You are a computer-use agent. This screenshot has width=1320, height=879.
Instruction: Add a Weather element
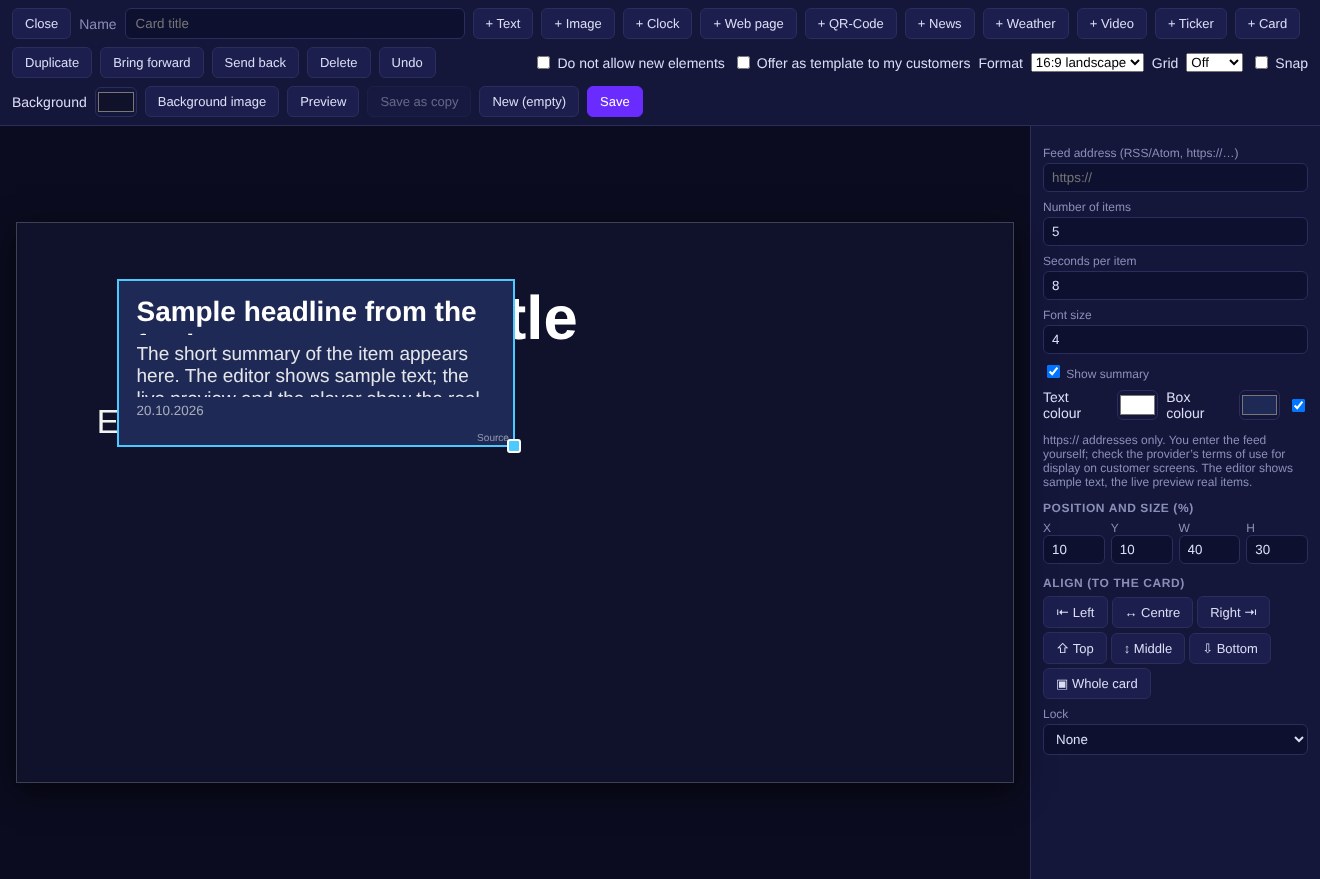coord(1026,24)
